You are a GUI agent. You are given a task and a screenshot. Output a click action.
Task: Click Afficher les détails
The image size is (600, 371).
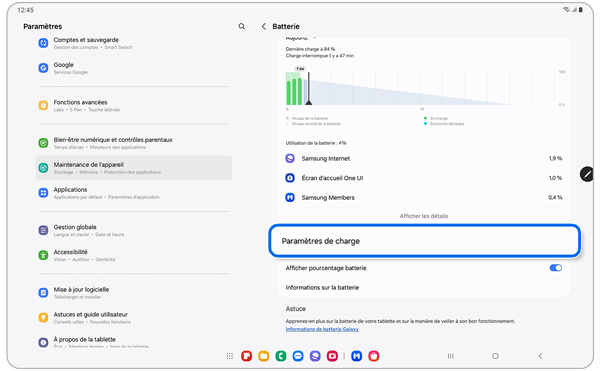coord(424,216)
